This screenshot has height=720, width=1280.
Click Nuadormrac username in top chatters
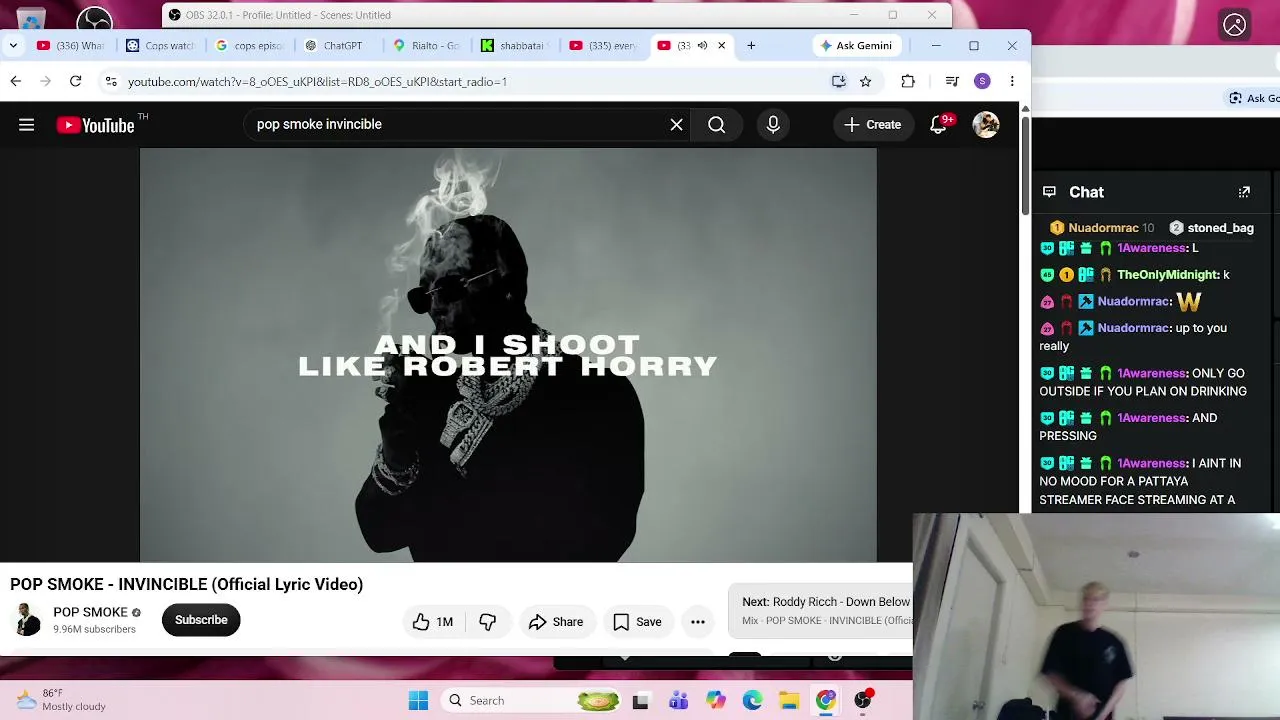pos(1103,228)
